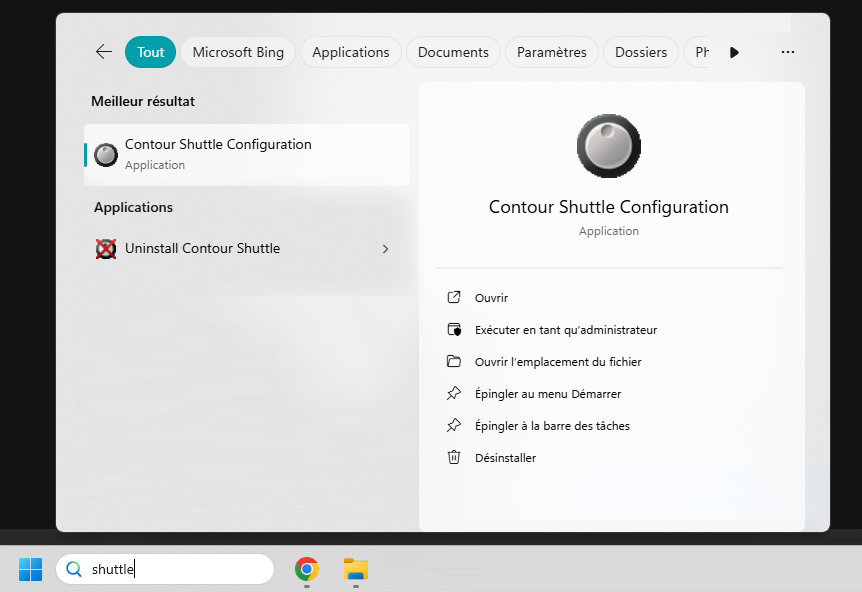862x592 pixels.
Task: Click the back arrow in search panel
Action: point(104,52)
